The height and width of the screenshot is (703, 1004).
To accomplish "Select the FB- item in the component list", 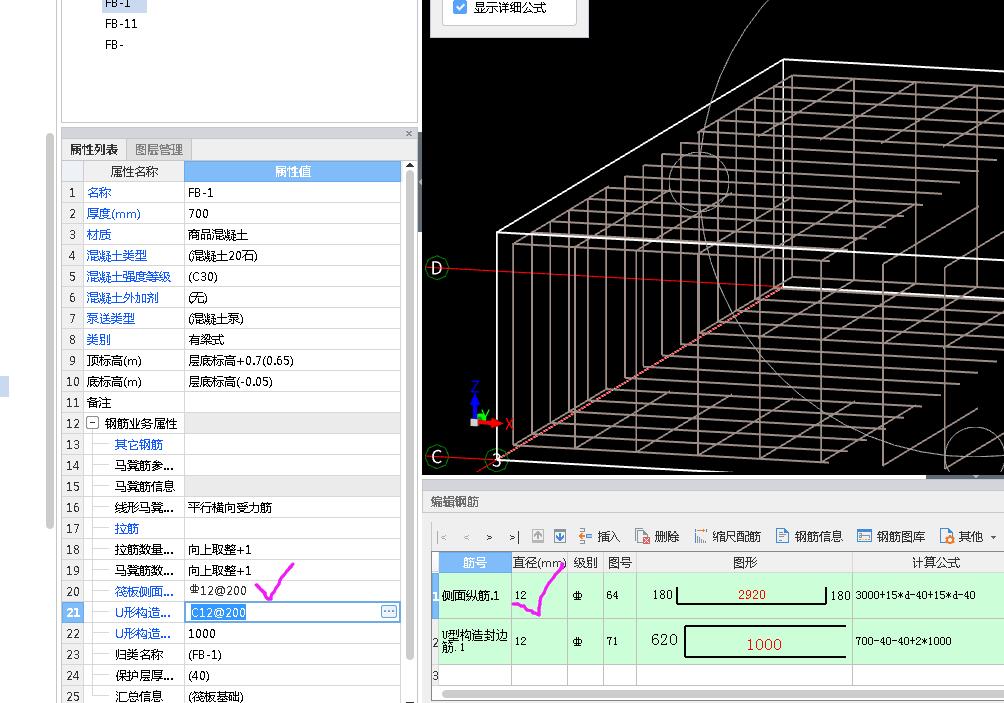I will coord(114,45).
